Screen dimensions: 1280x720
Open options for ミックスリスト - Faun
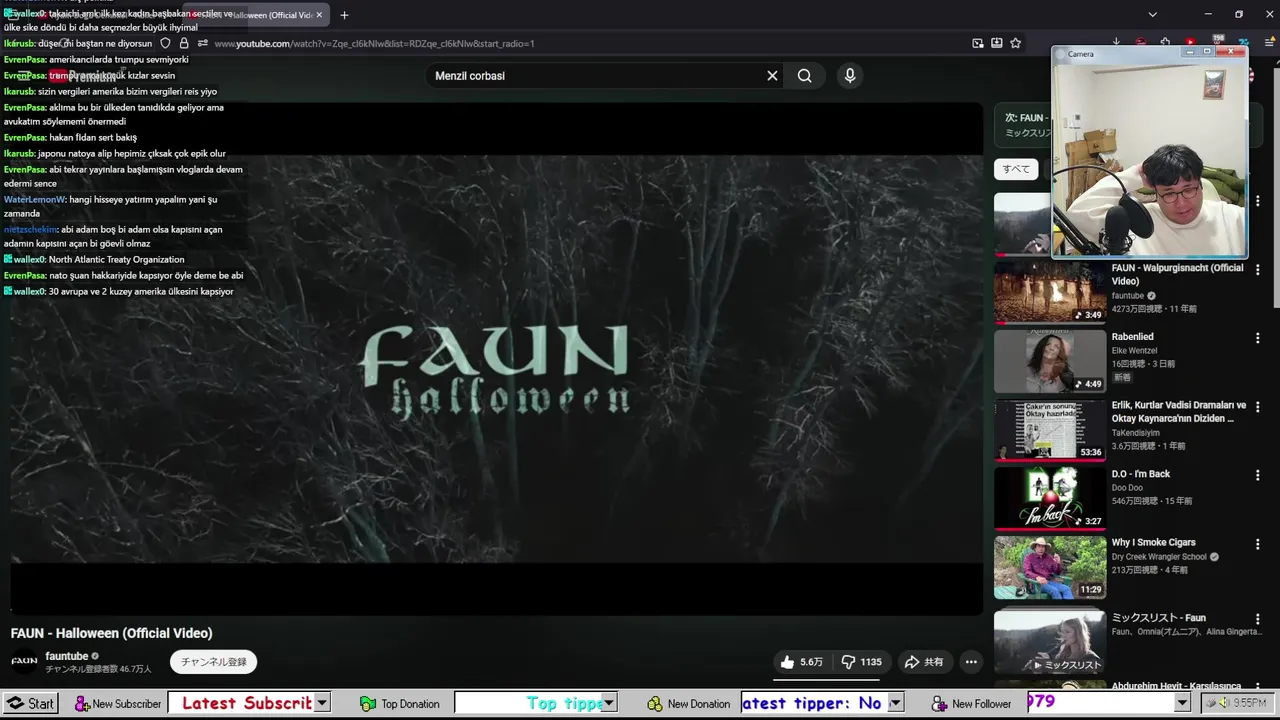[x=1258, y=619]
